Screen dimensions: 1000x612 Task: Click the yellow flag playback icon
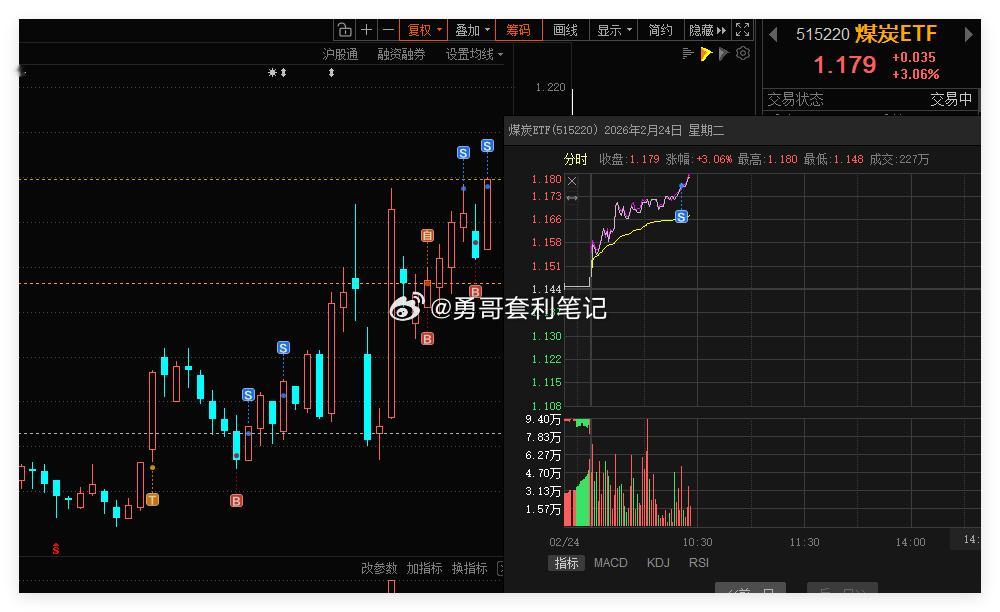(x=705, y=52)
